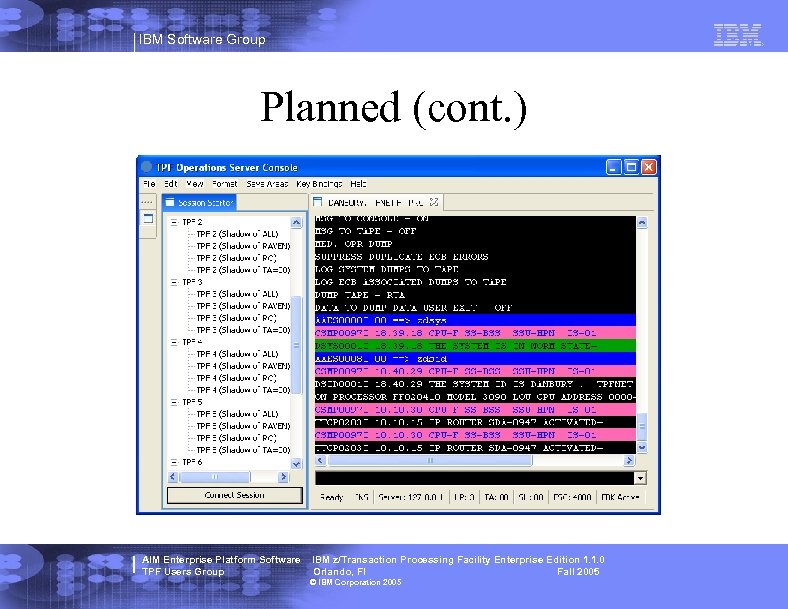Maximize the TPF Operations Server Console window
The image size is (788, 609).
631,167
